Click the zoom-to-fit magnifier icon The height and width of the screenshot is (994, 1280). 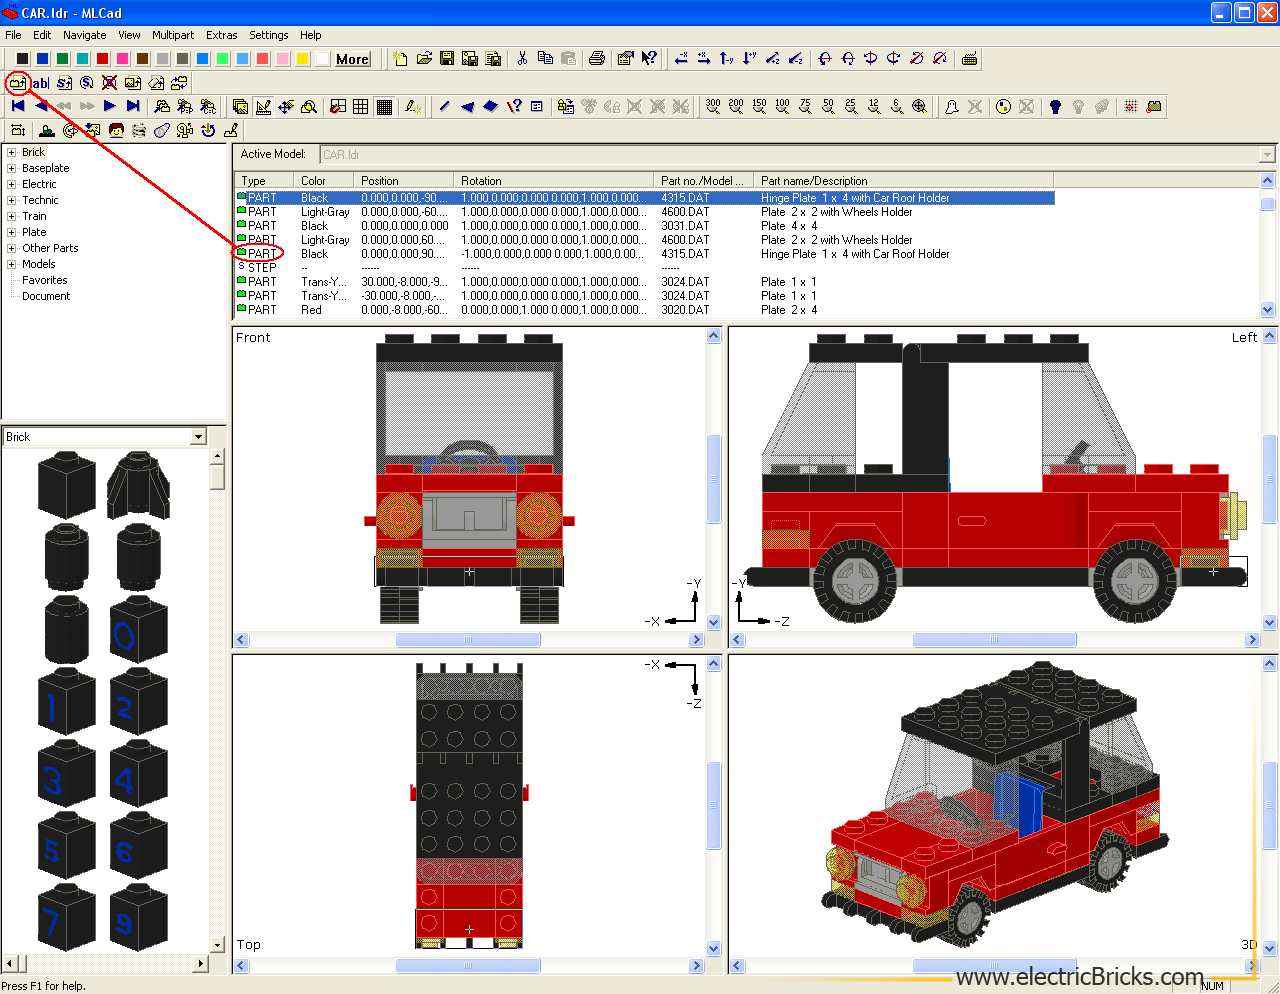tap(920, 107)
